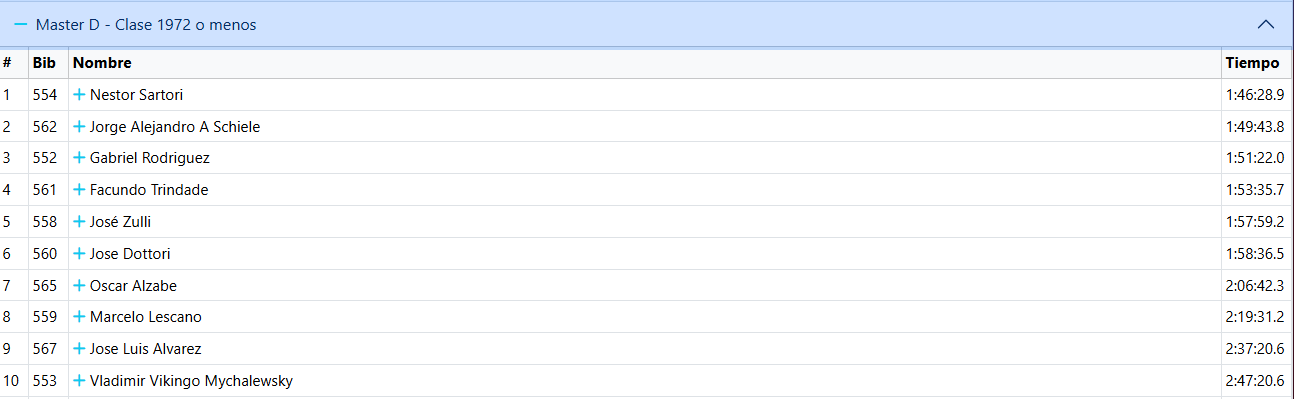Sort by Nombre column header
This screenshot has width=1294, height=399.
click(102, 63)
